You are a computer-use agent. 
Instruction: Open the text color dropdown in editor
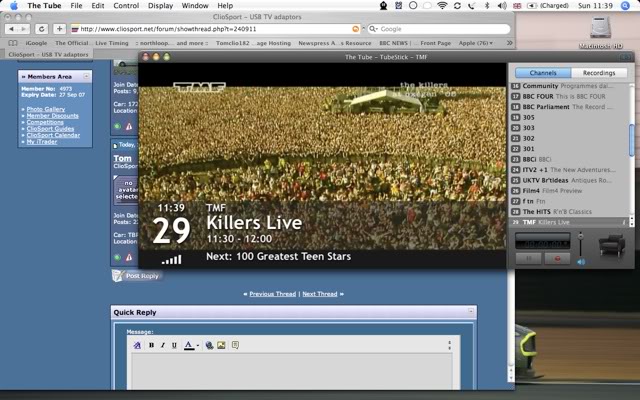pyautogui.click(x=197, y=345)
